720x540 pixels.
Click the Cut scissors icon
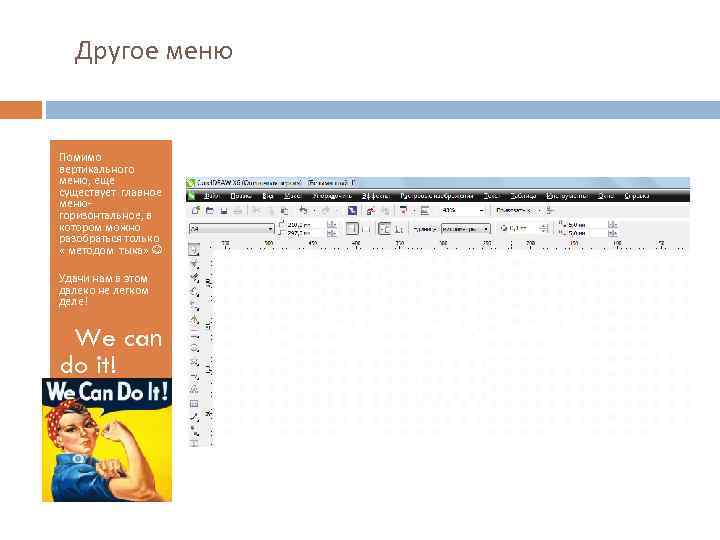click(x=257, y=211)
